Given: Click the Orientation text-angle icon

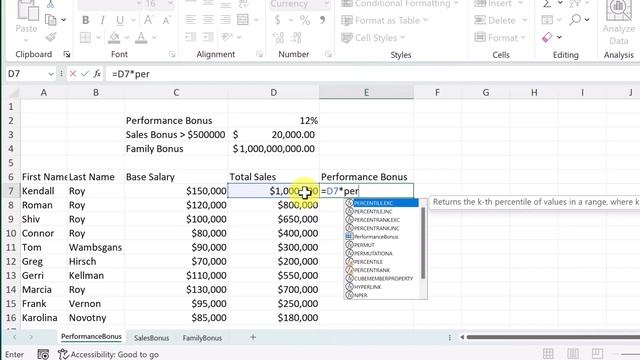Looking at the screenshot, I should 227,38.
